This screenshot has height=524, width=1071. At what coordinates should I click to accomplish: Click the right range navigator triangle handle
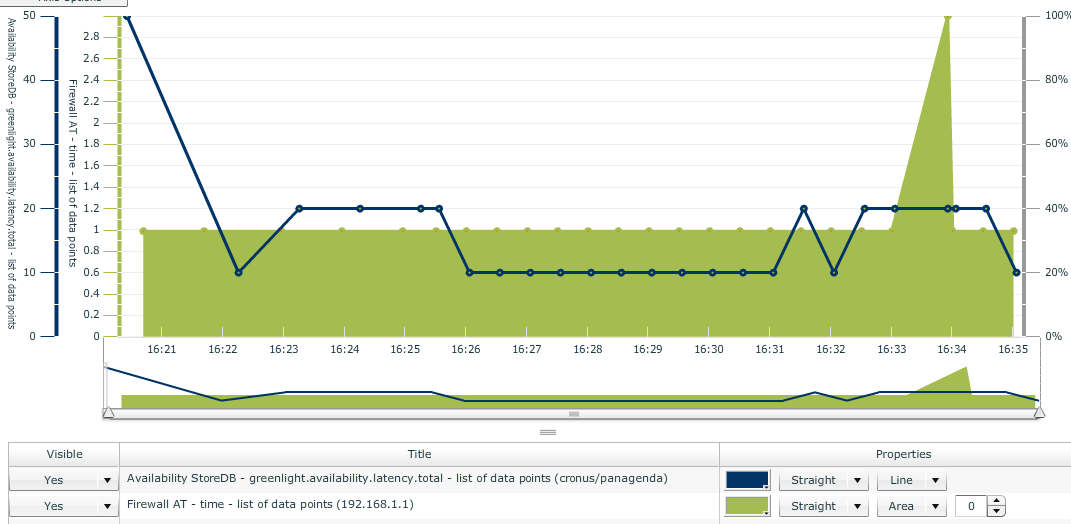point(1039,412)
